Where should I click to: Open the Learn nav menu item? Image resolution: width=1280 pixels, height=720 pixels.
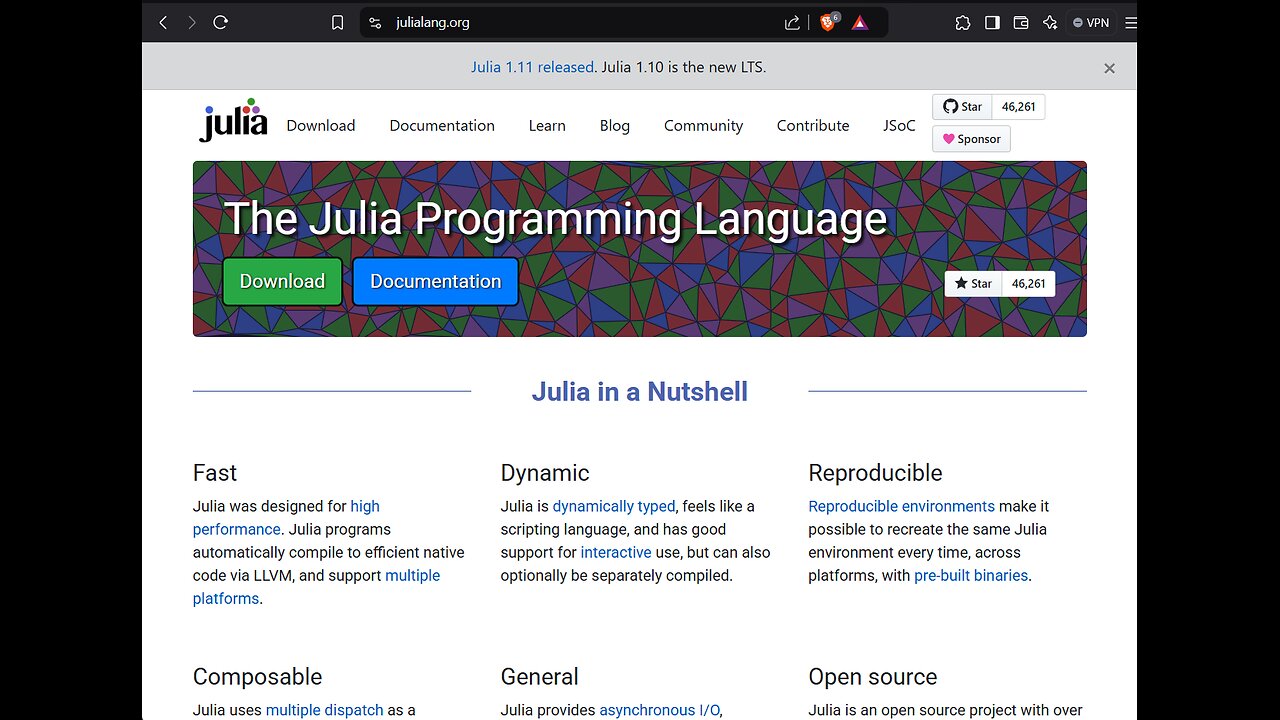(x=547, y=125)
